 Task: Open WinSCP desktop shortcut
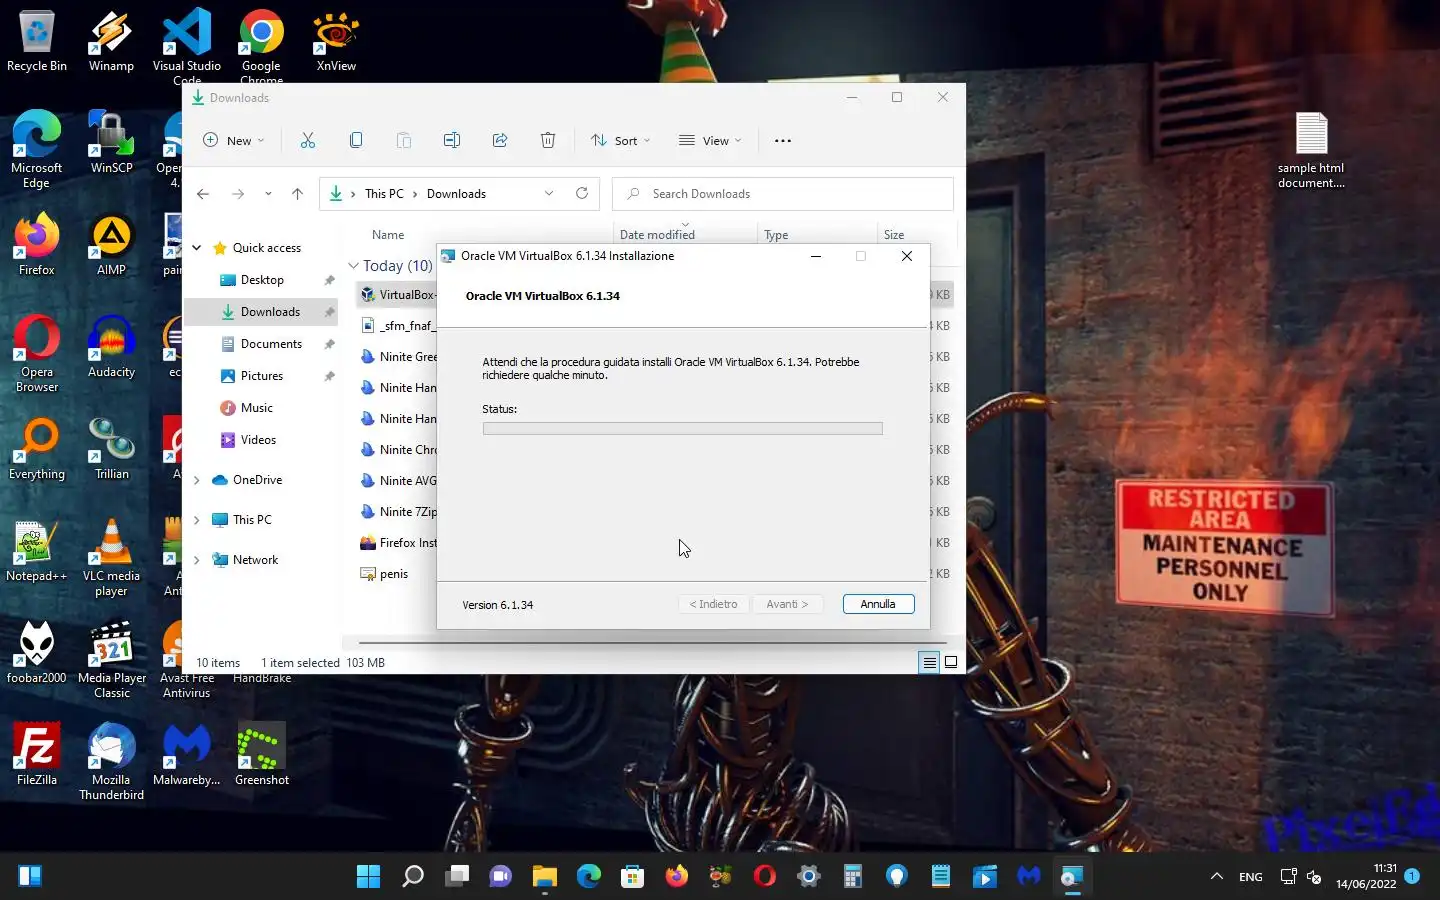point(111,144)
